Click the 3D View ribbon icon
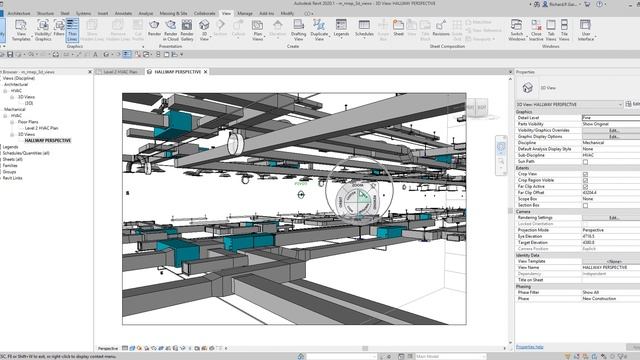The width and height of the screenshot is (640, 360). pyautogui.click(x=204, y=30)
